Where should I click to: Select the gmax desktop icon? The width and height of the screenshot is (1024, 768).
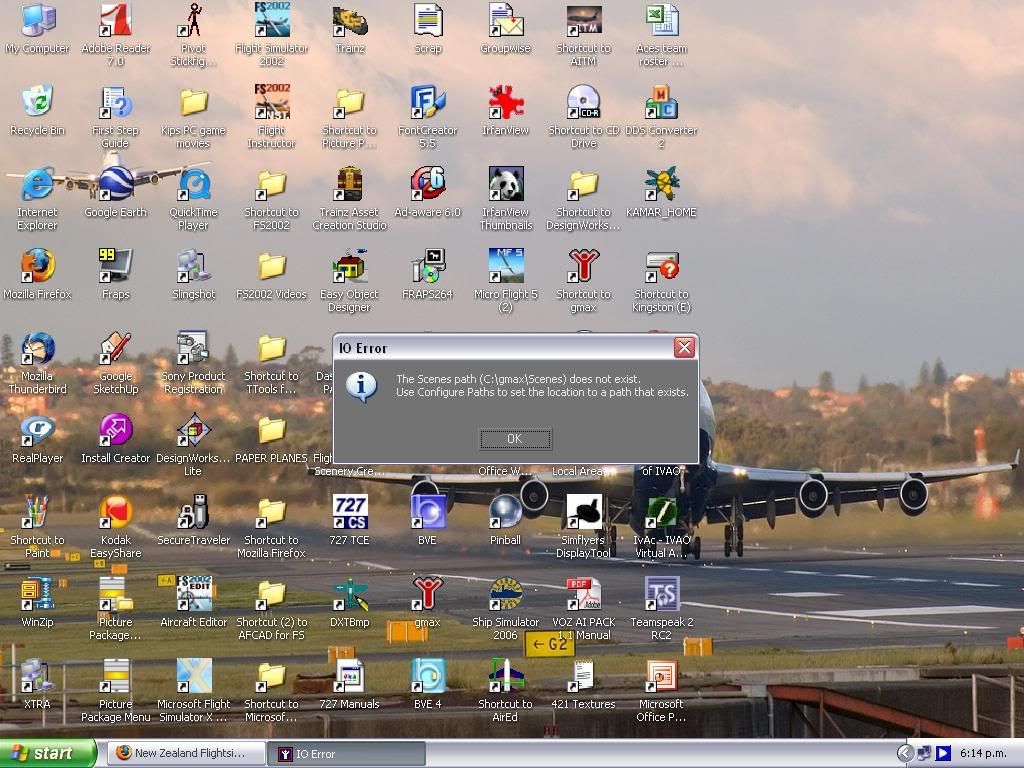(428, 596)
